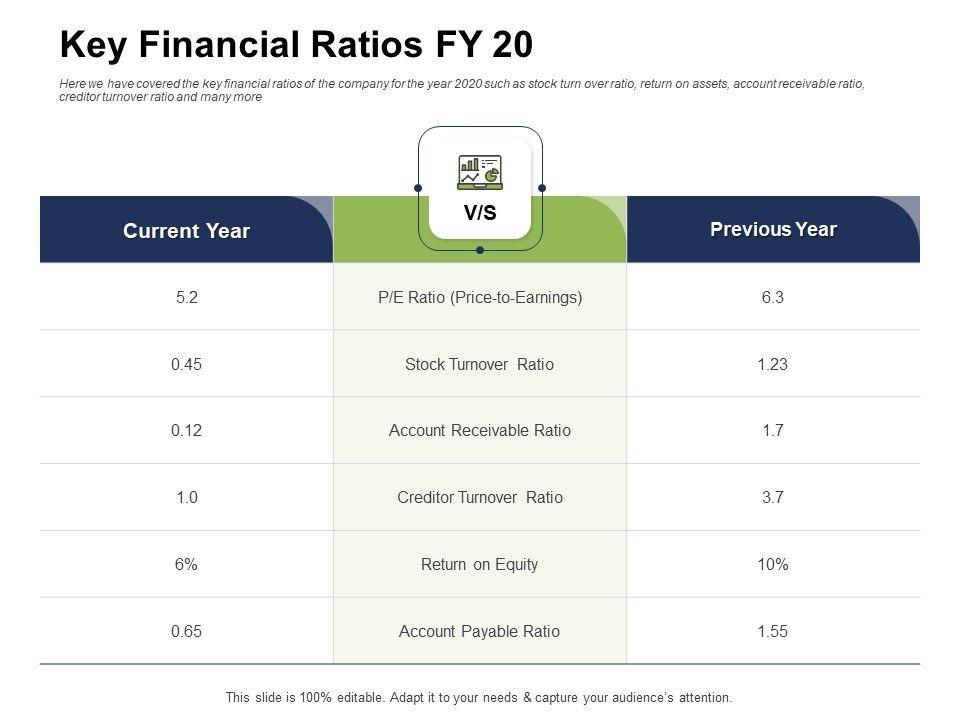
Task: Select the Stock Turnover Ratio cell
Action: [x=480, y=364]
